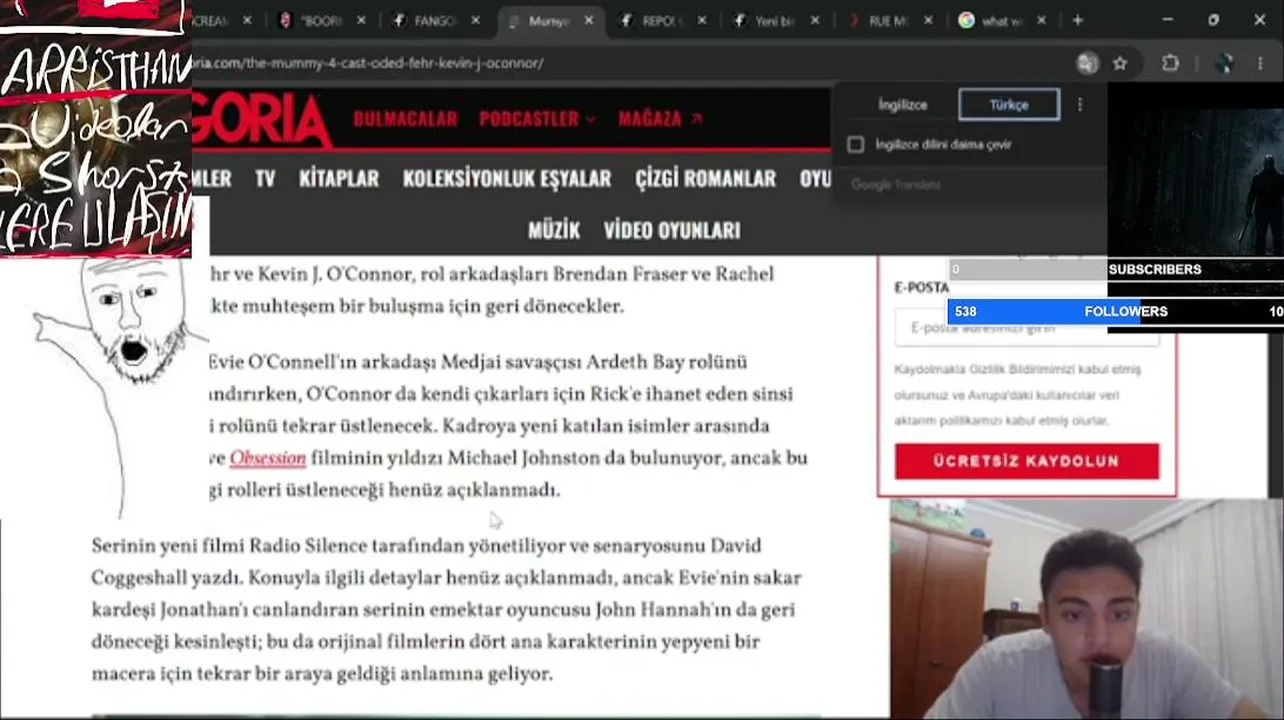The height and width of the screenshot is (720, 1284).
Task: Open the Chrome profile avatar
Action: click(x=1224, y=63)
